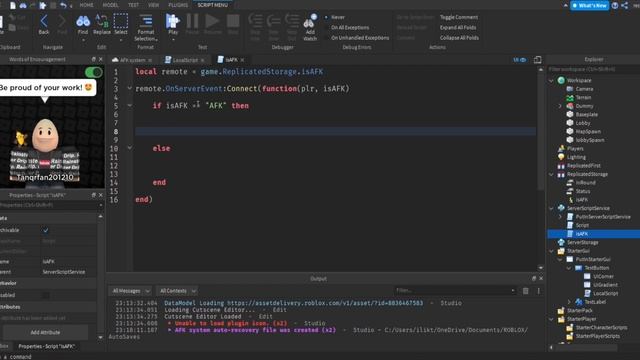The width and height of the screenshot is (640, 360).
Task: Open the Output panel options menu
Action: pyautogui.click(x=538, y=291)
